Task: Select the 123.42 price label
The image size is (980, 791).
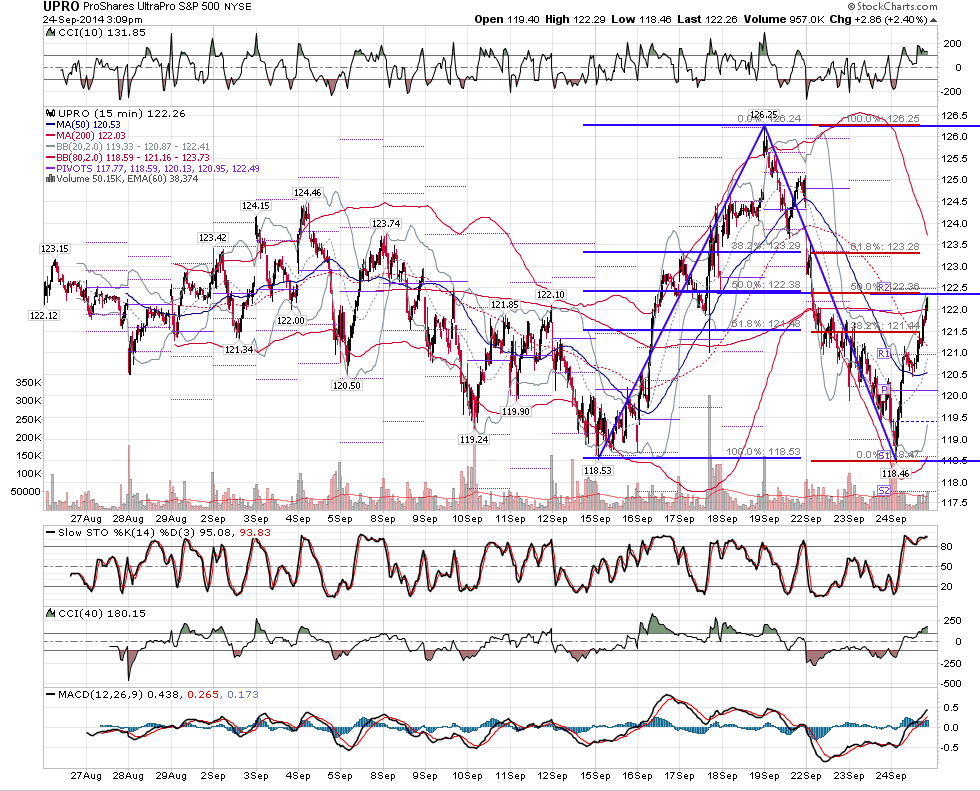Action: tap(212, 237)
